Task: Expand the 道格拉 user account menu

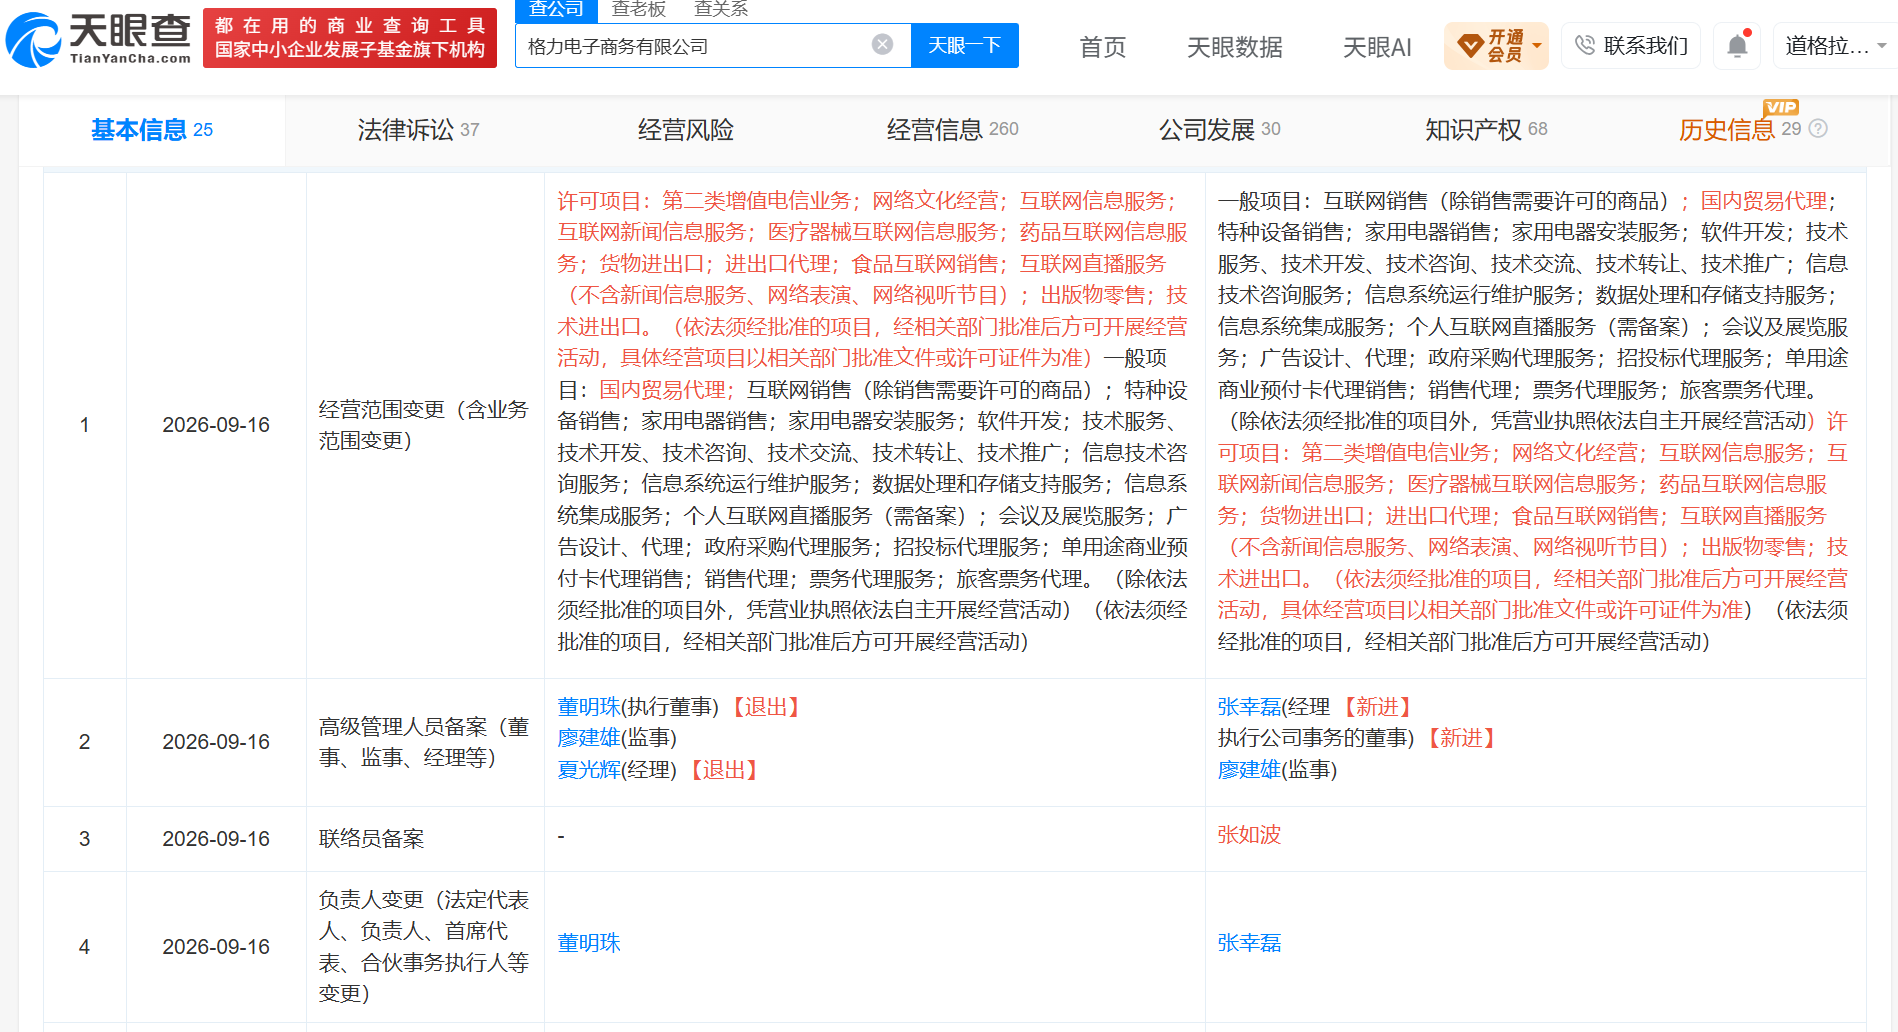Action: coord(1836,46)
